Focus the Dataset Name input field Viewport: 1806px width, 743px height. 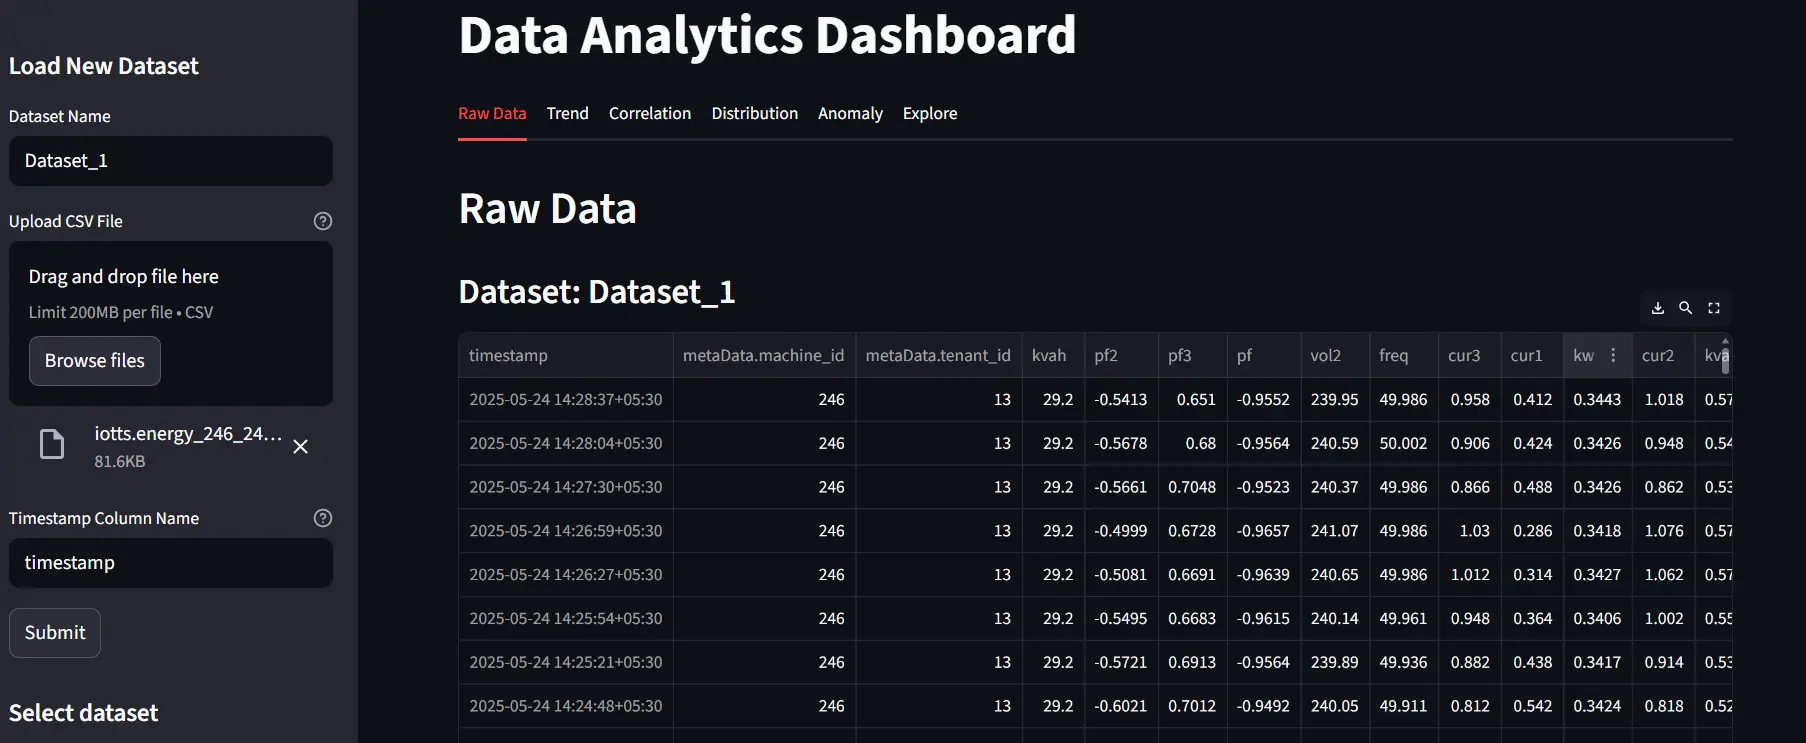pyautogui.click(x=171, y=161)
